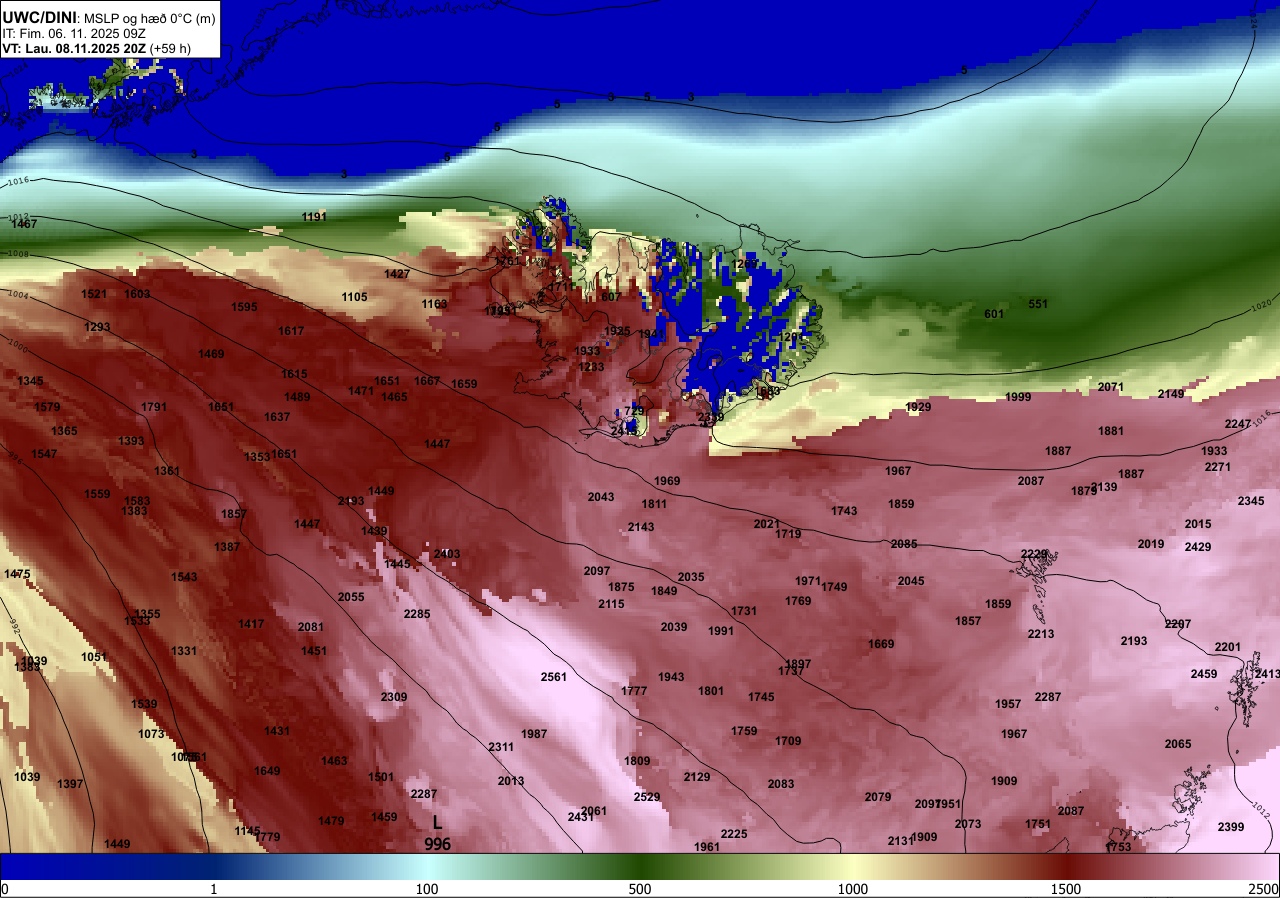Select the 2429 height label

tap(1198, 547)
